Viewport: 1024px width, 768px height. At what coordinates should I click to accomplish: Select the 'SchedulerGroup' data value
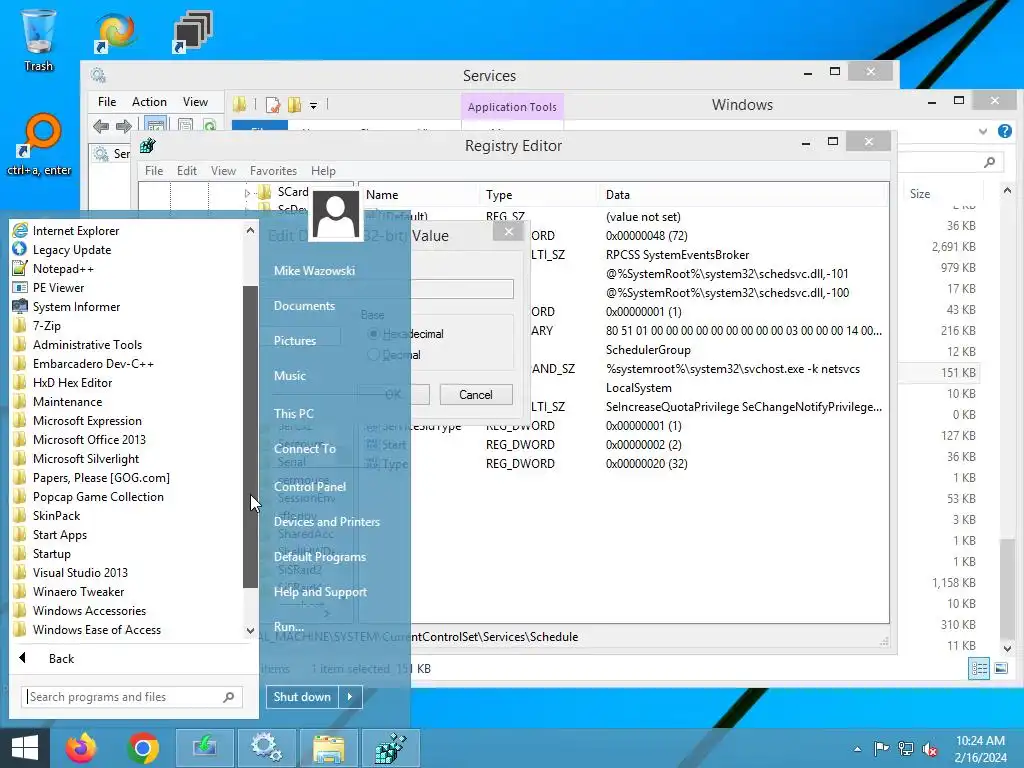click(x=648, y=349)
